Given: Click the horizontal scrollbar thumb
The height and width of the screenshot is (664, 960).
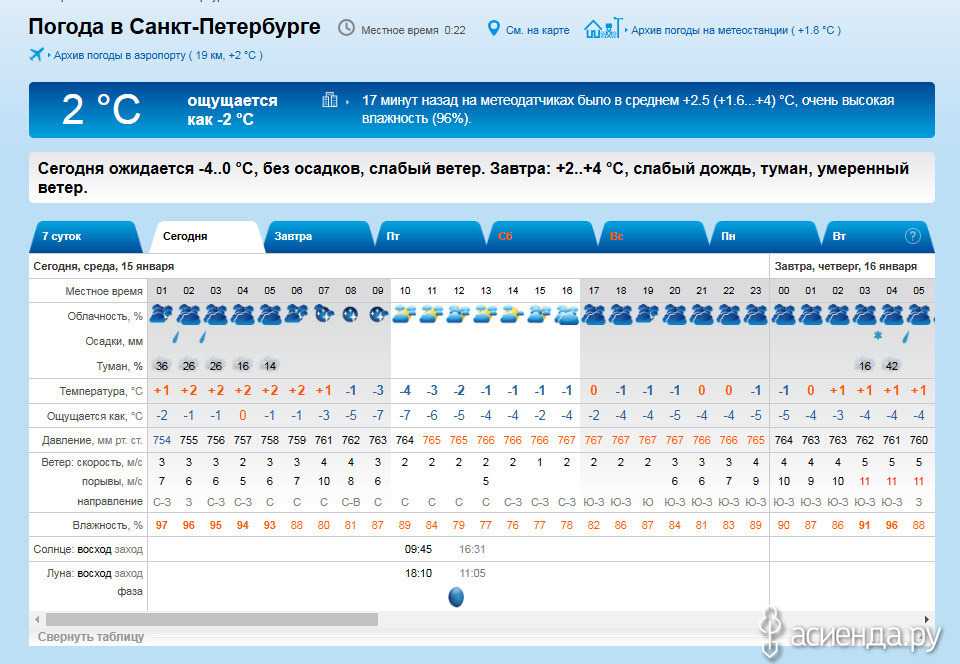Looking at the screenshot, I should pos(212,619).
